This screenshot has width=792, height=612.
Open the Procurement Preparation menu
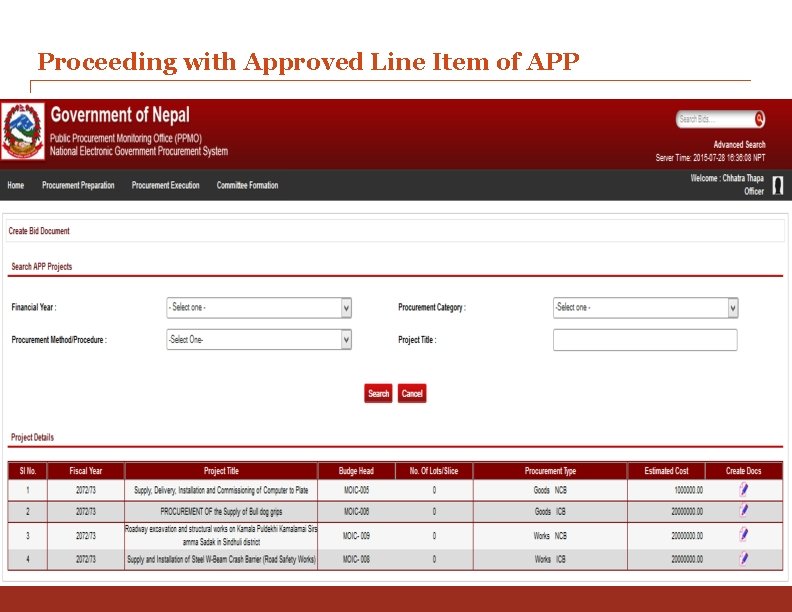[78, 185]
